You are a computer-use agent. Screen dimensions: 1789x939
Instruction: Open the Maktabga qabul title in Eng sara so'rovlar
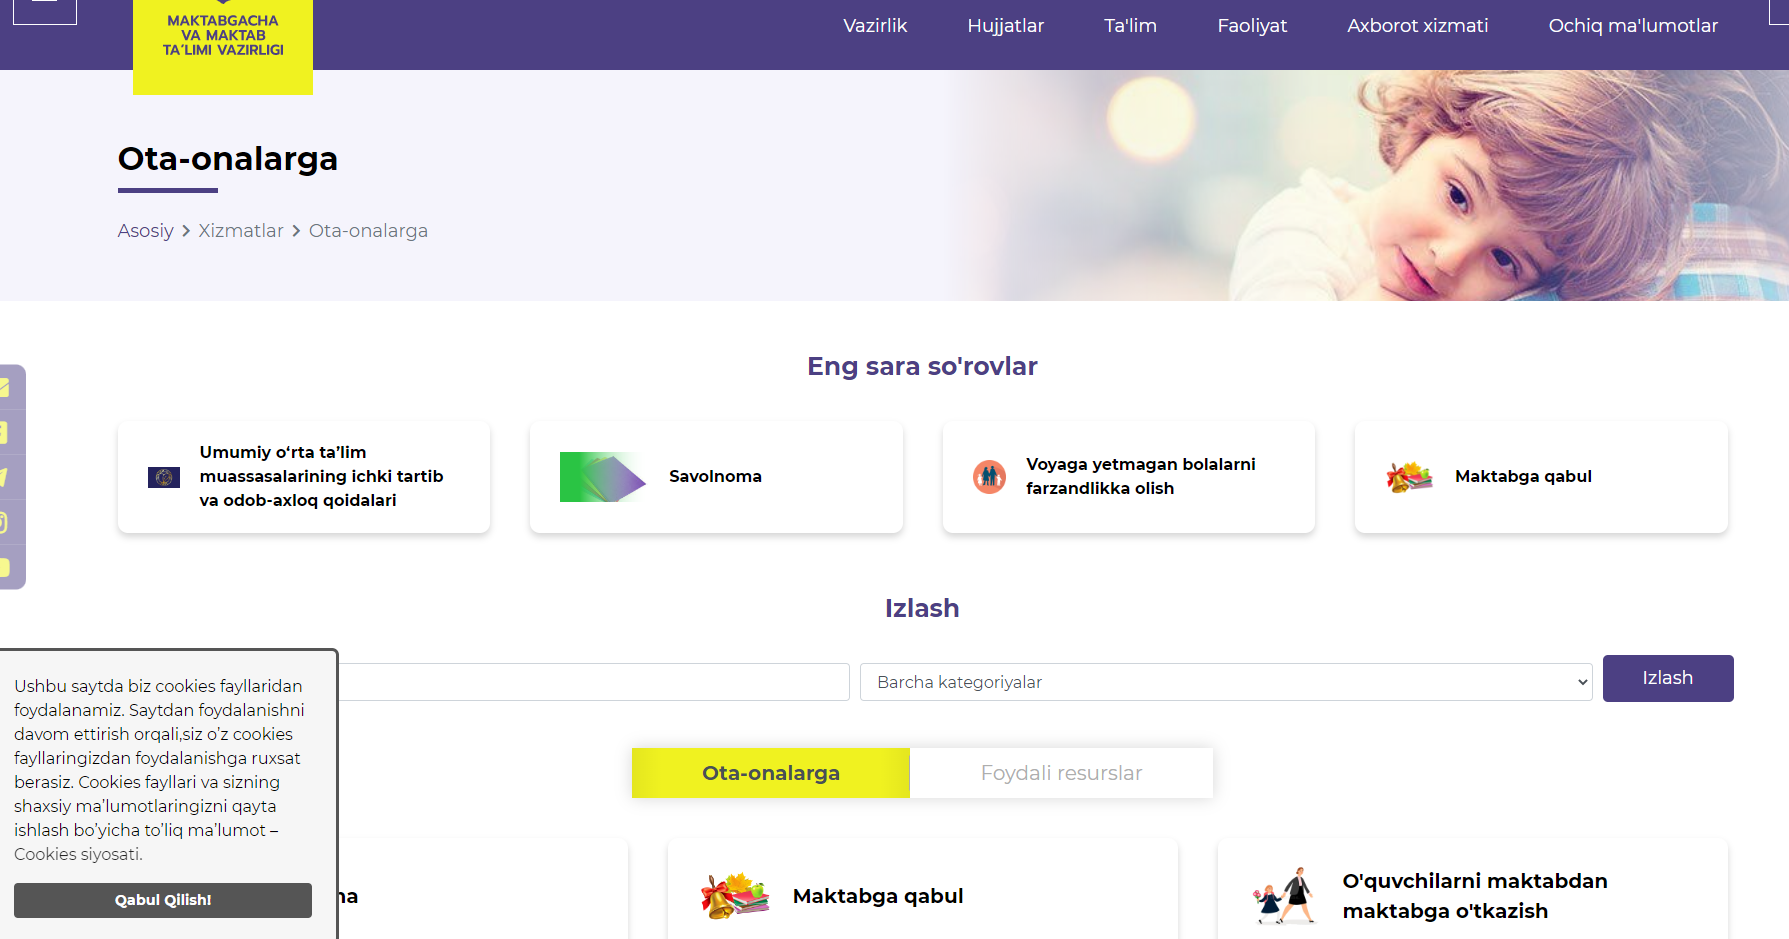point(1523,477)
